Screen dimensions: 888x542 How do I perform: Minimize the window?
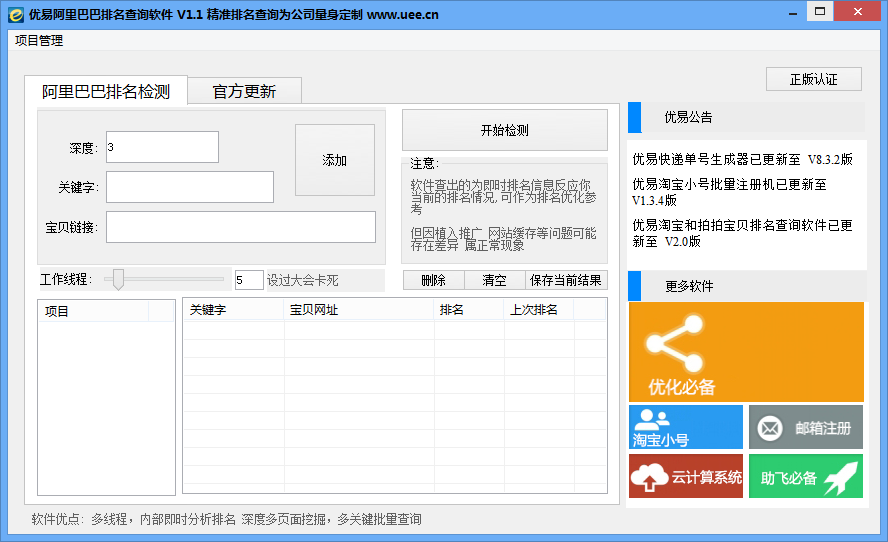[793, 12]
